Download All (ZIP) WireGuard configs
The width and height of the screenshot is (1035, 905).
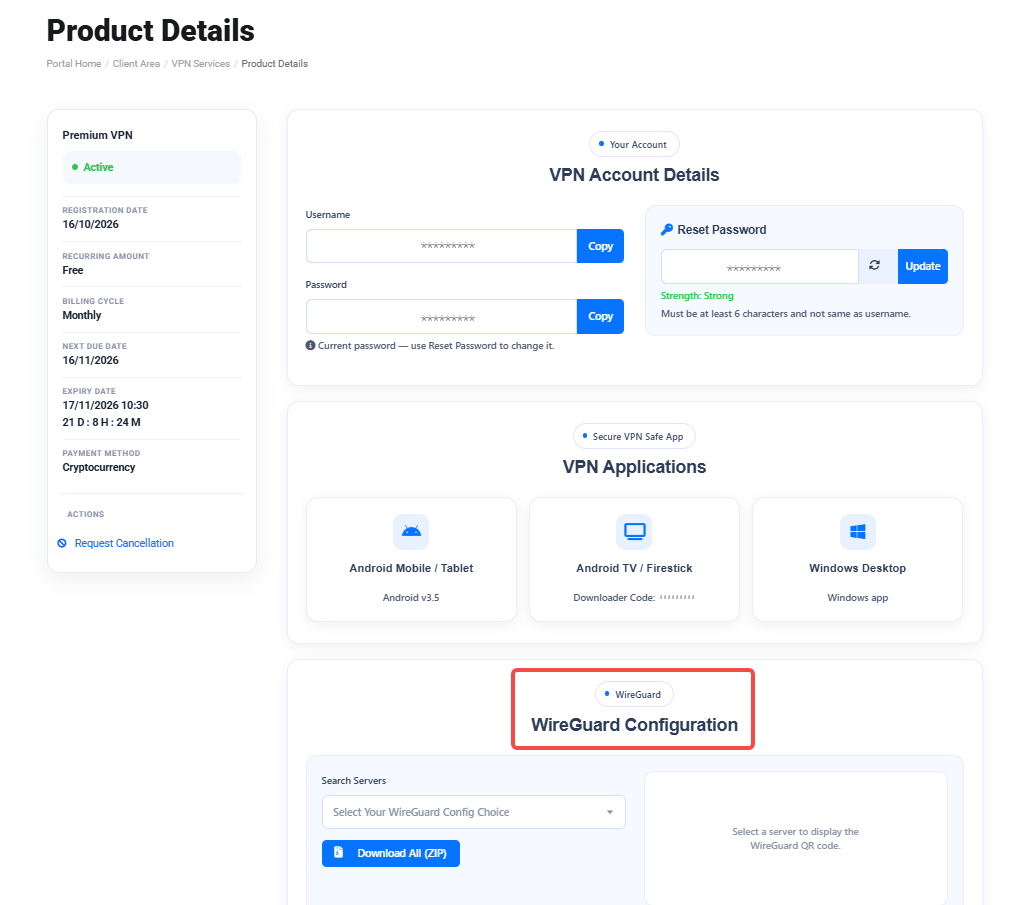pyautogui.click(x=391, y=854)
